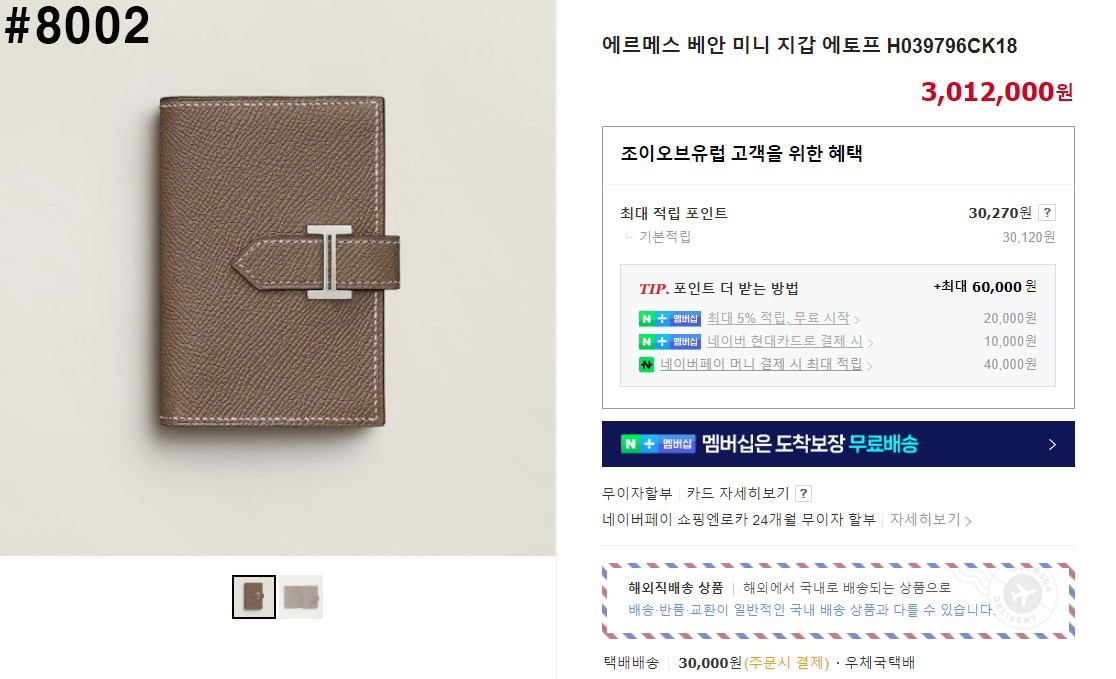This screenshot has height=679, width=1116.
Task: Select the gray open wallet thumbnail
Action: click(300, 596)
